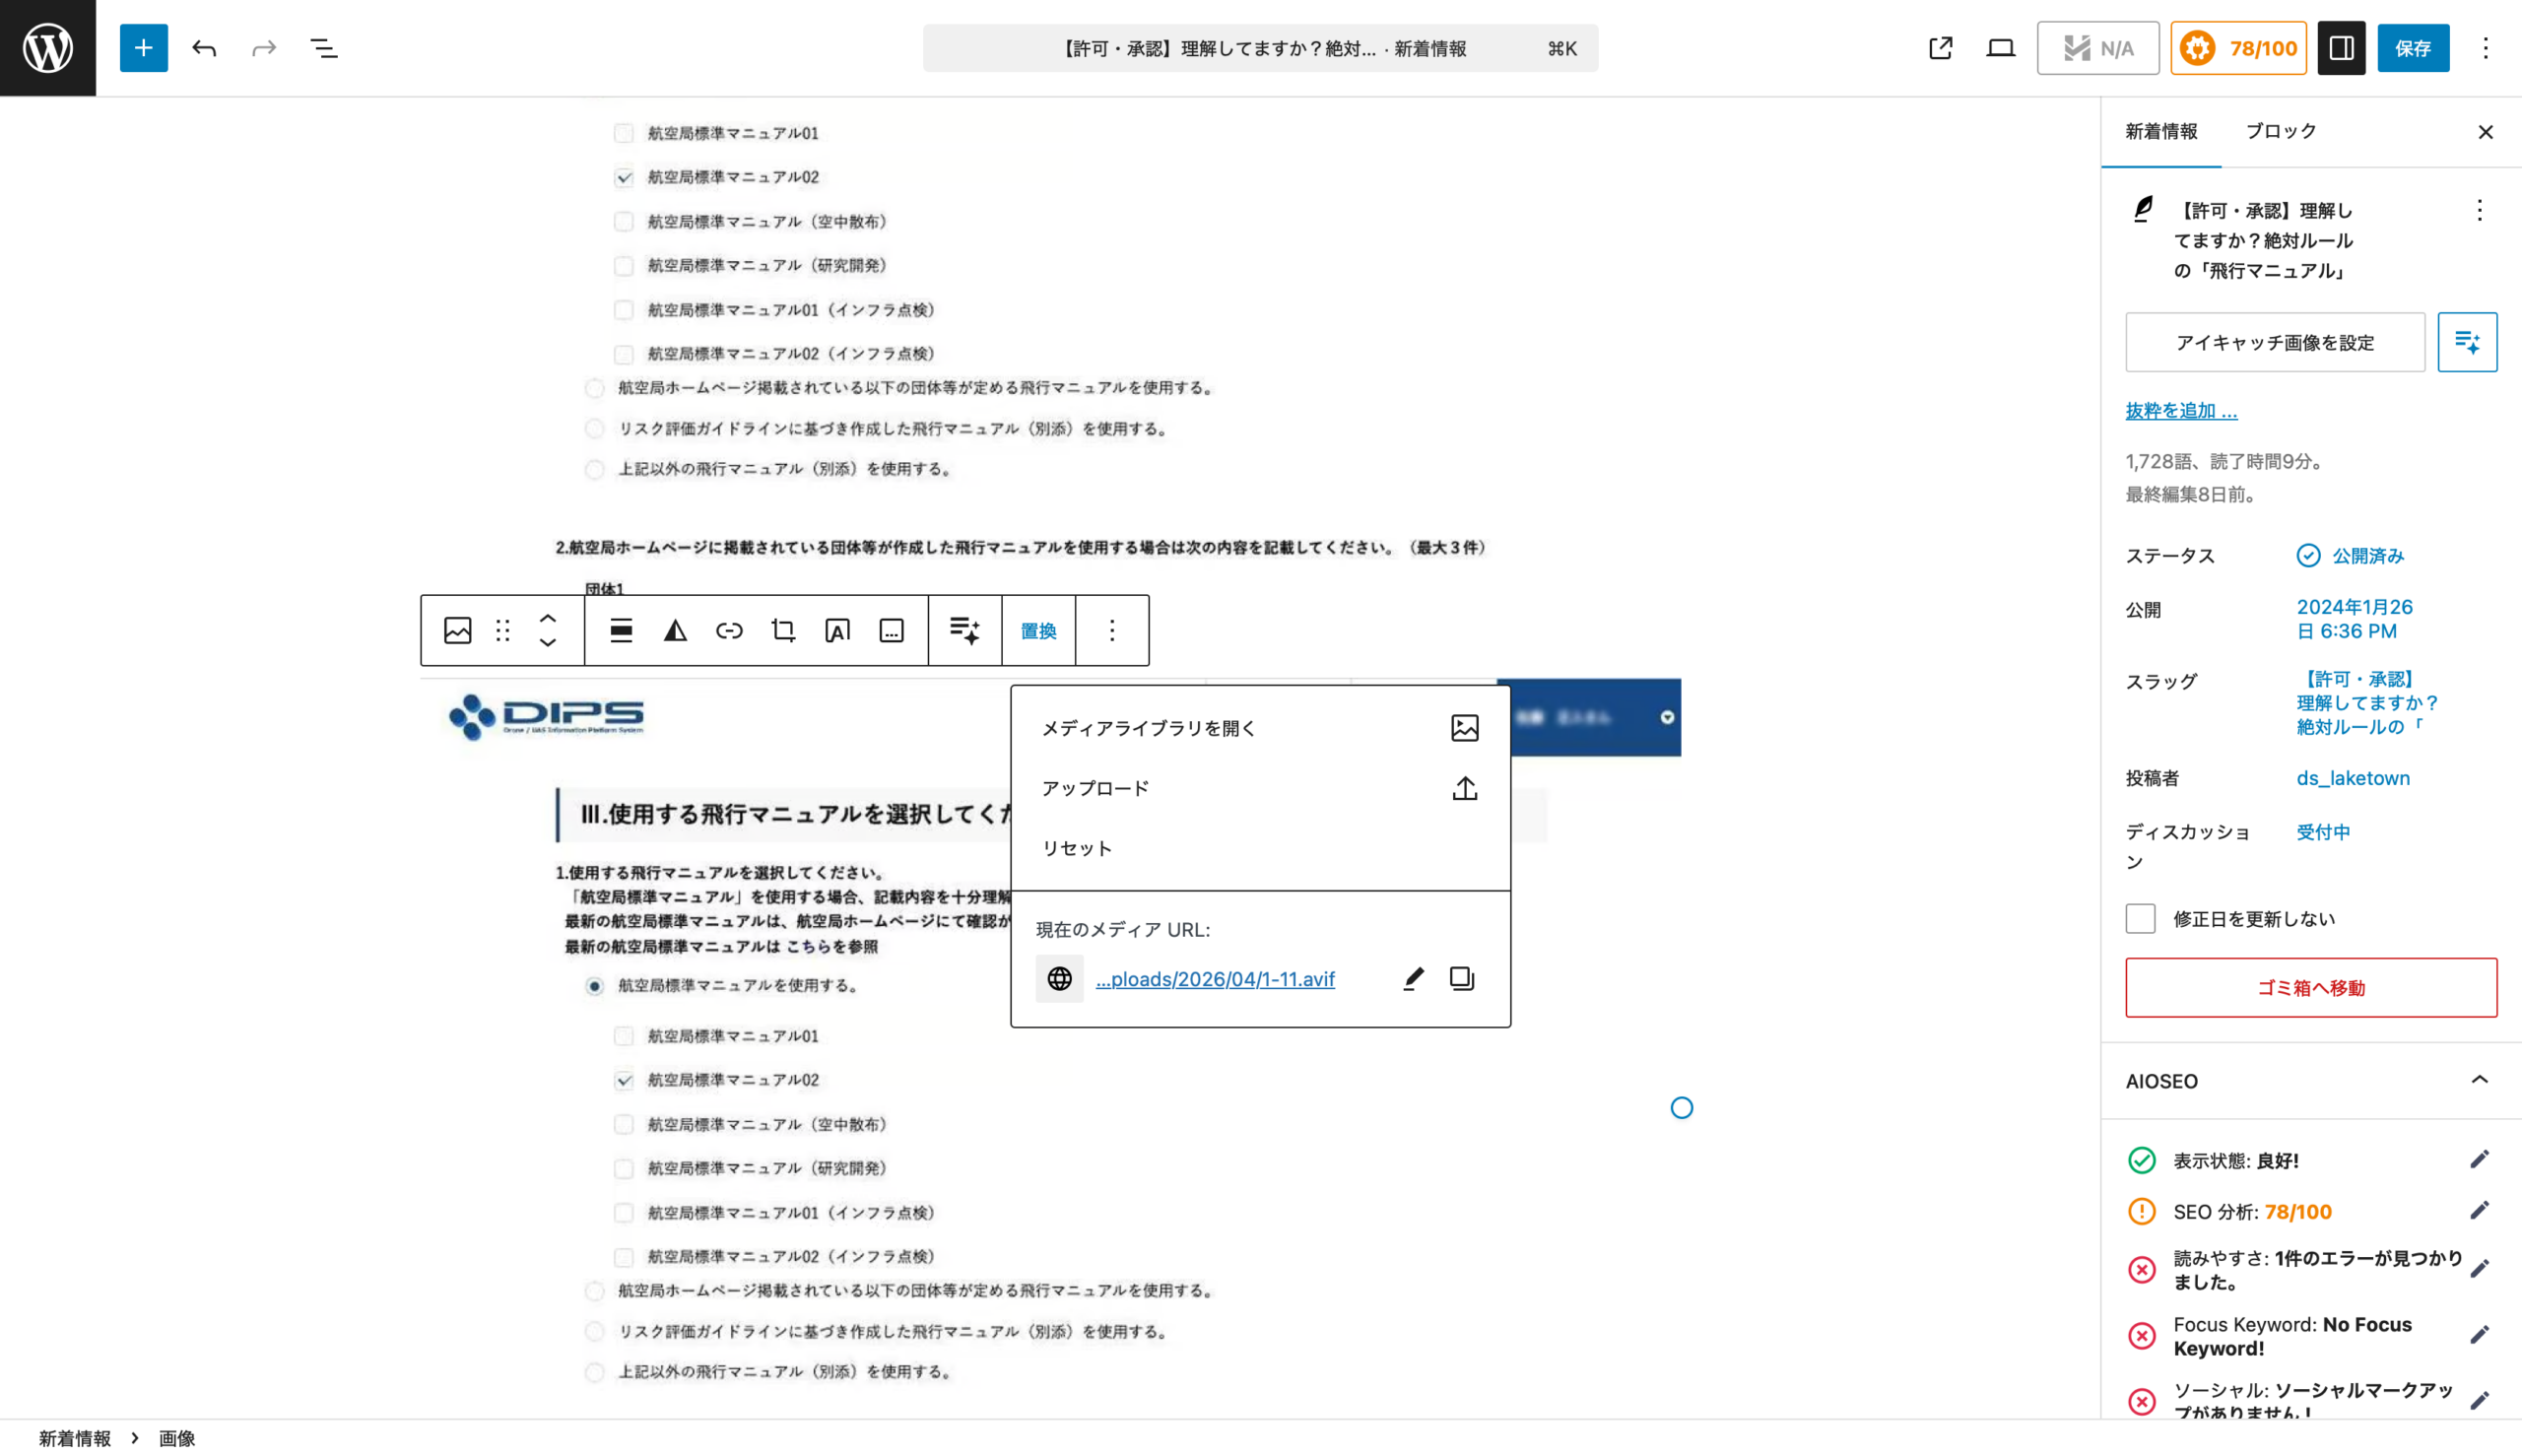2522x1456 pixels.
Task: Open the document overview list view icon
Action: [323, 48]
